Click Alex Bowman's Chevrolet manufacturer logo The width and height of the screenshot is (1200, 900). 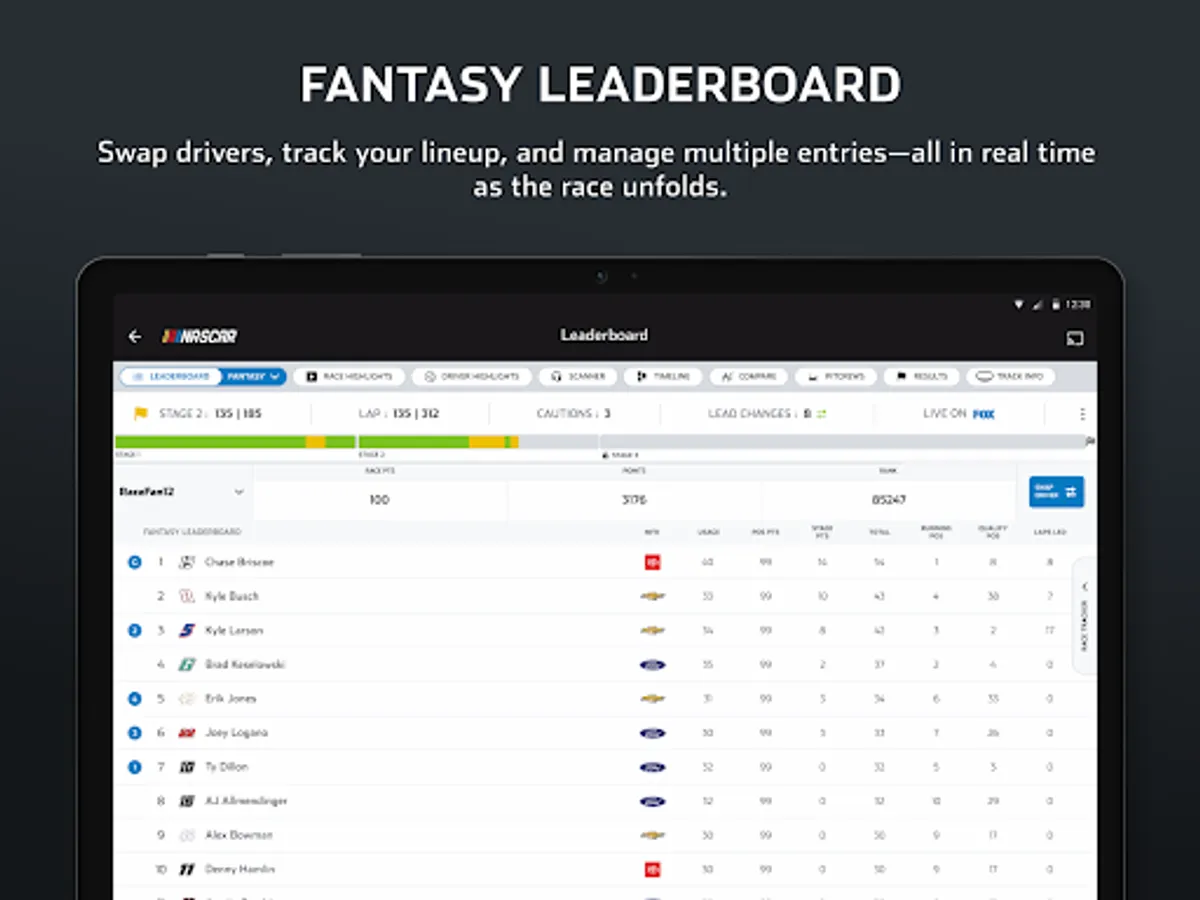(x=653, y=835)
